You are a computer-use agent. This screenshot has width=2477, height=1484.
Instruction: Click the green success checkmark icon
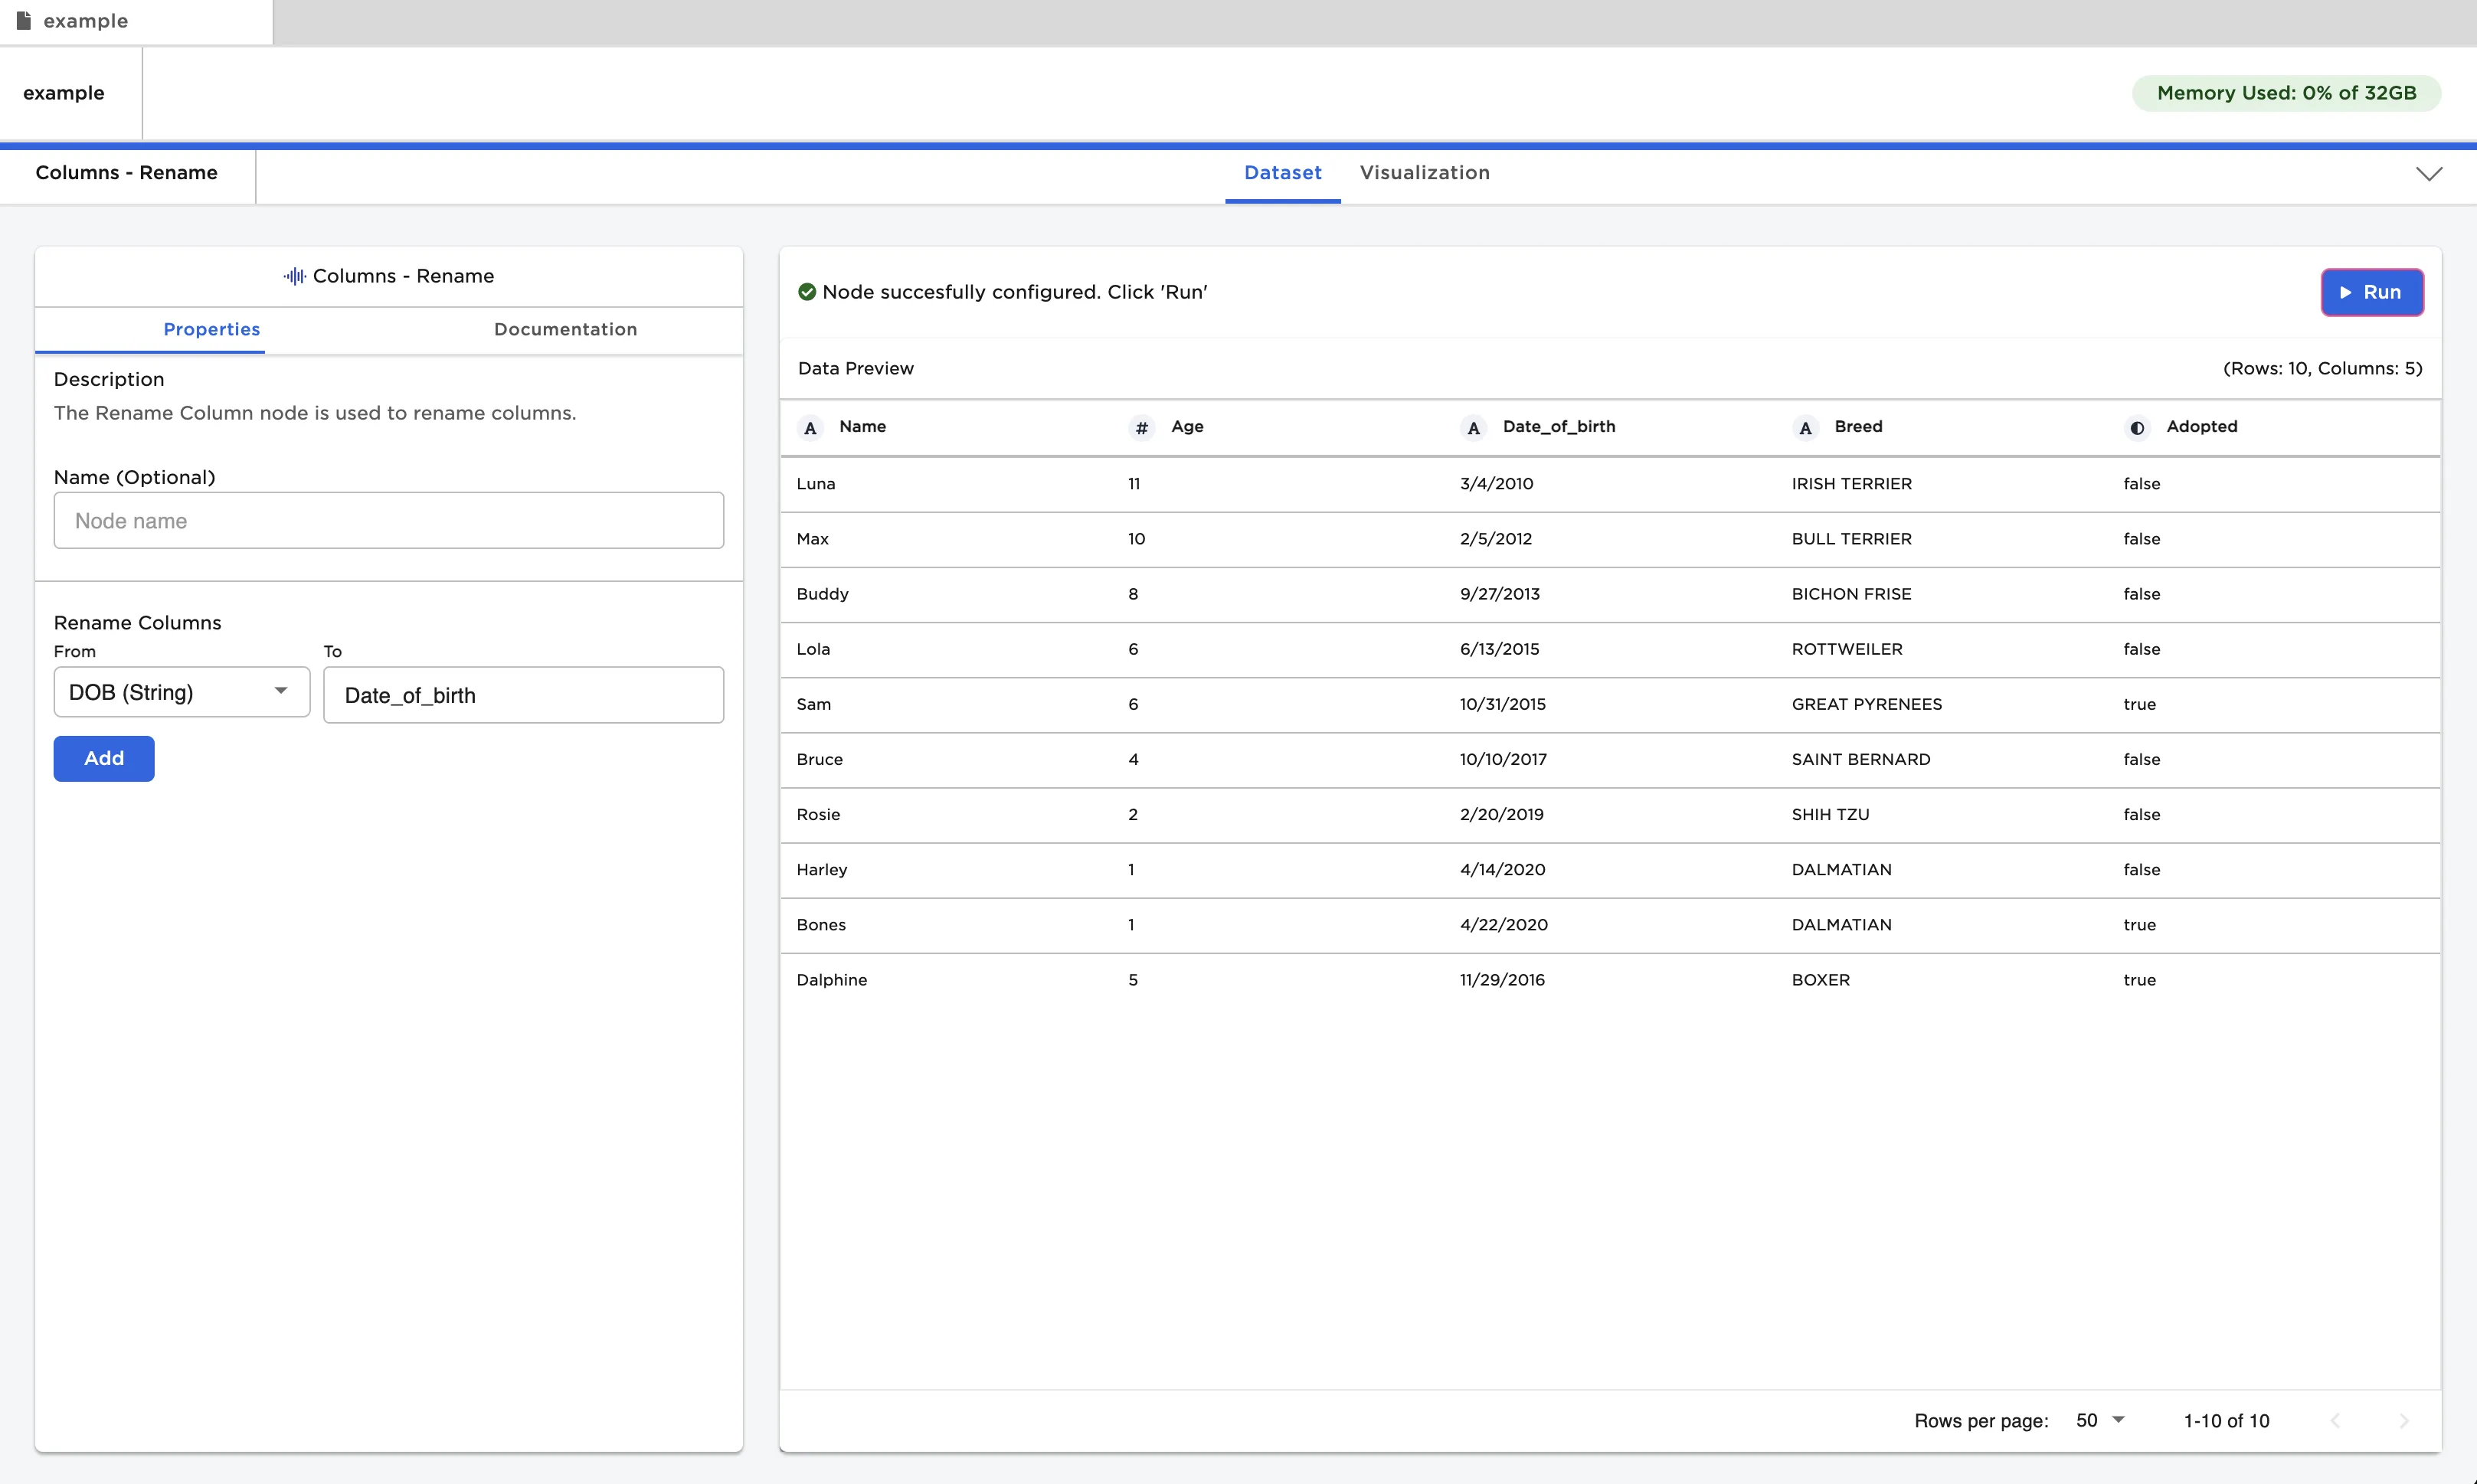(807, 292)
